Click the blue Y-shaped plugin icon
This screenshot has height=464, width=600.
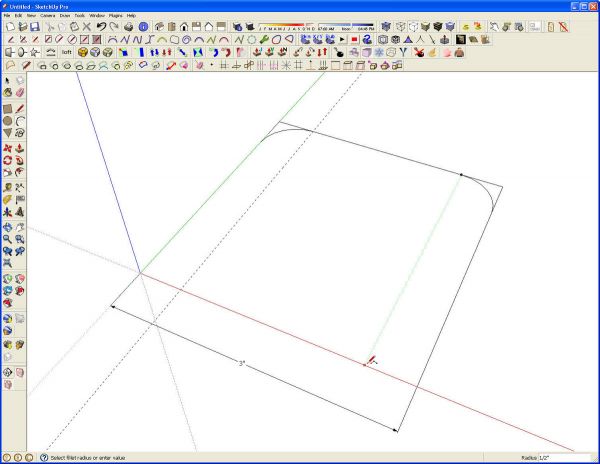coord(403,52)
